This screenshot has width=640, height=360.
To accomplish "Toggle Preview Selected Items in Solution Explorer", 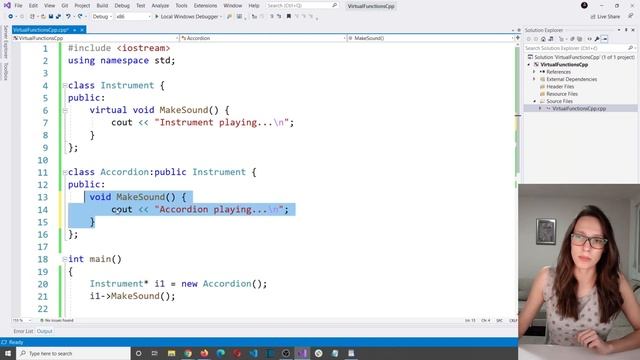I will [605, 39].
